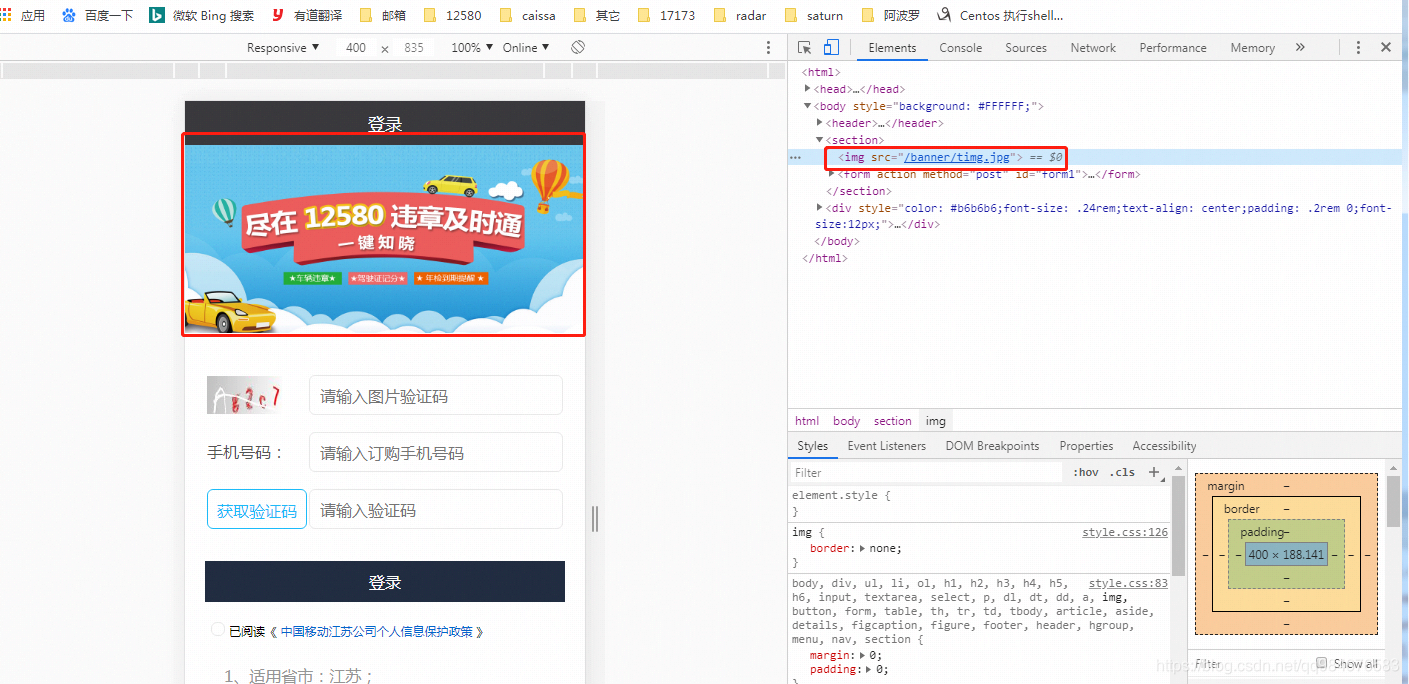Focus the 请输入订购手机号码 field
Screen dimensions: 1409x684
[x=436, y=453]
